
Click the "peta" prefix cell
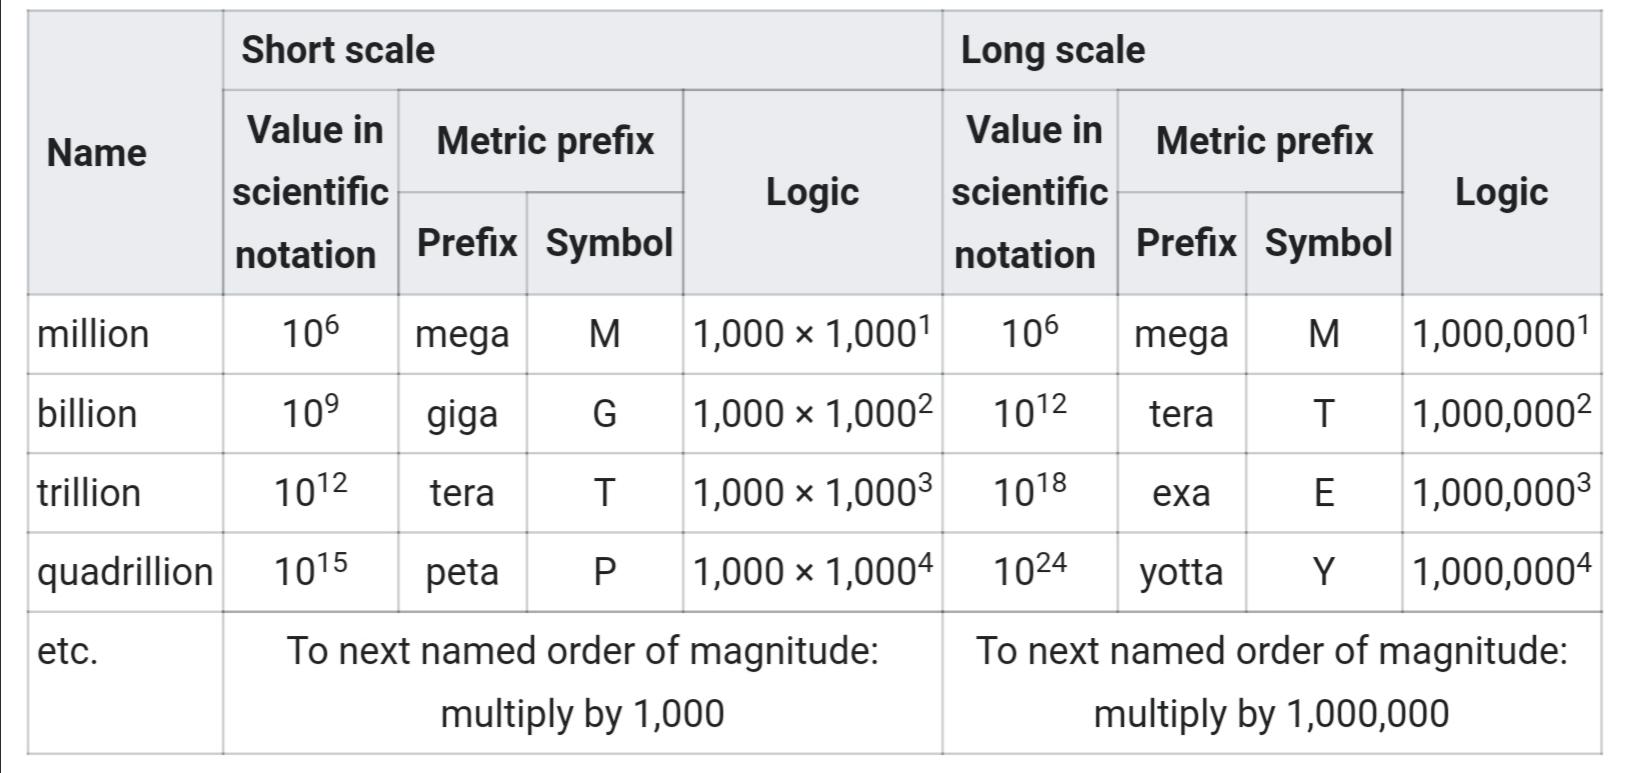pyautogui.click(x=462, y=572)
